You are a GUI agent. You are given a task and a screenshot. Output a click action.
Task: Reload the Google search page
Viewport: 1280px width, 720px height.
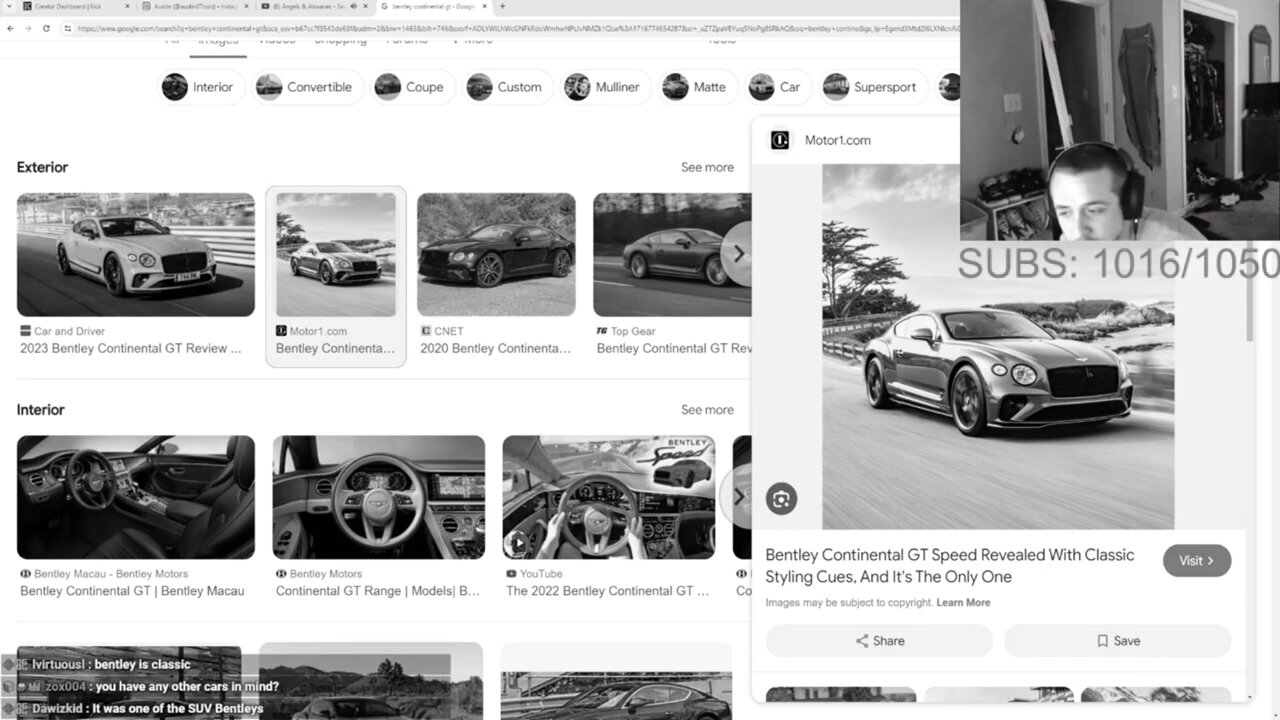[x=46, y=28]
